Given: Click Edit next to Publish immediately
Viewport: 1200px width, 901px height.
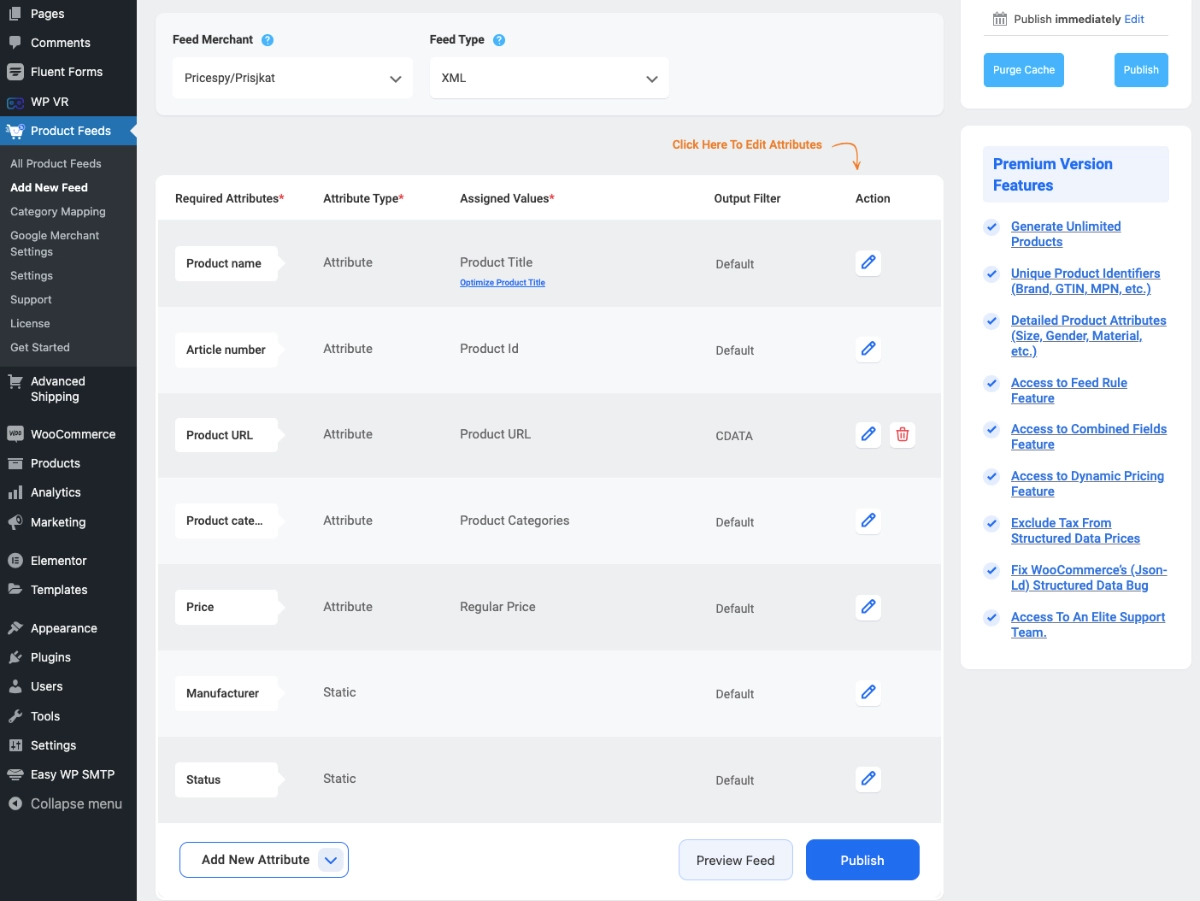Looking at the screenshot, I should pos(1134,19).
